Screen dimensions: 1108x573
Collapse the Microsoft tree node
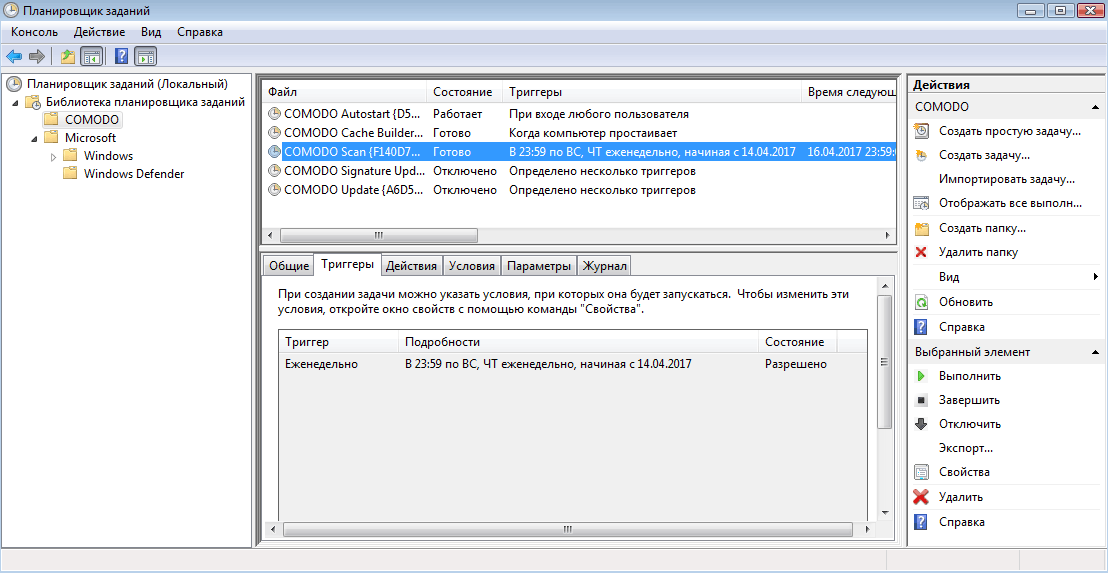(34, 138)
